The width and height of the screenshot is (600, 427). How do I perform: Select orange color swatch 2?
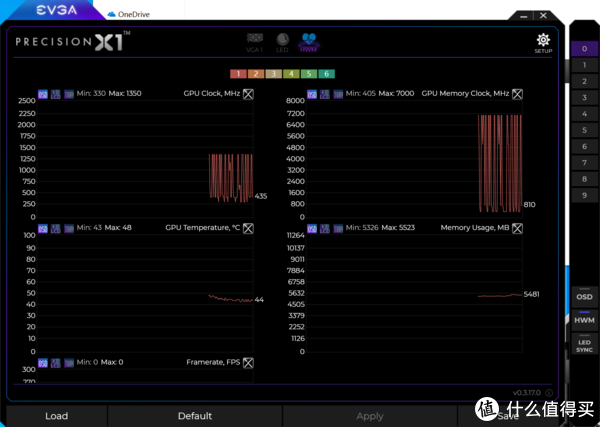256,74
